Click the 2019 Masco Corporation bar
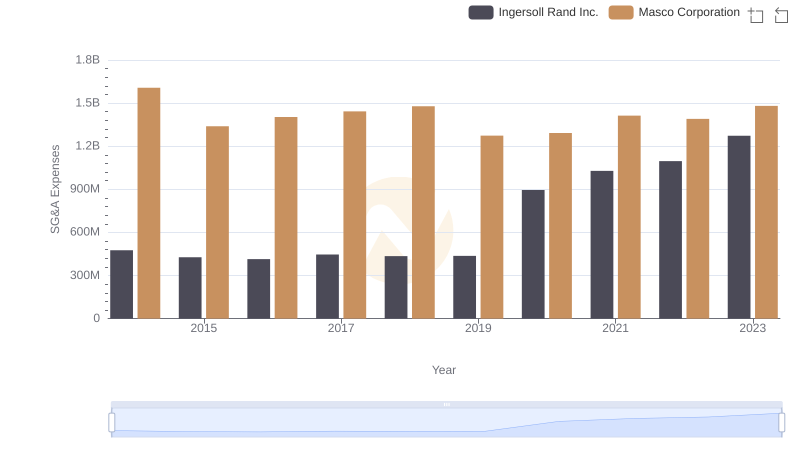The width and height of the screenshot is (800, 461). pyautogui.click(x=492, y=227)
